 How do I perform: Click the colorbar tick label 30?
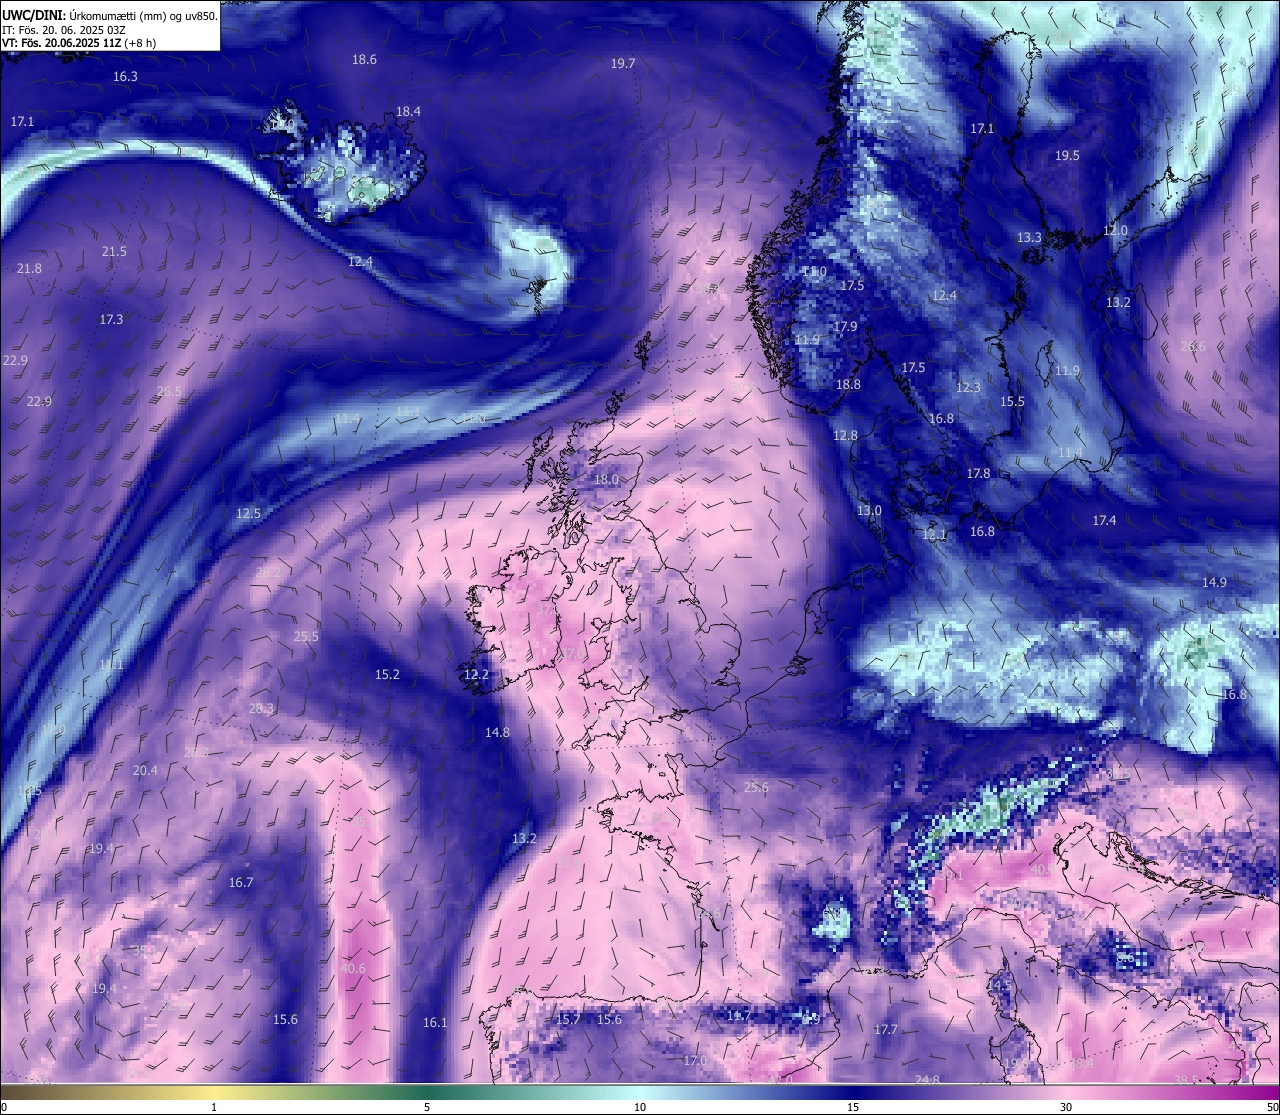1066,1107
